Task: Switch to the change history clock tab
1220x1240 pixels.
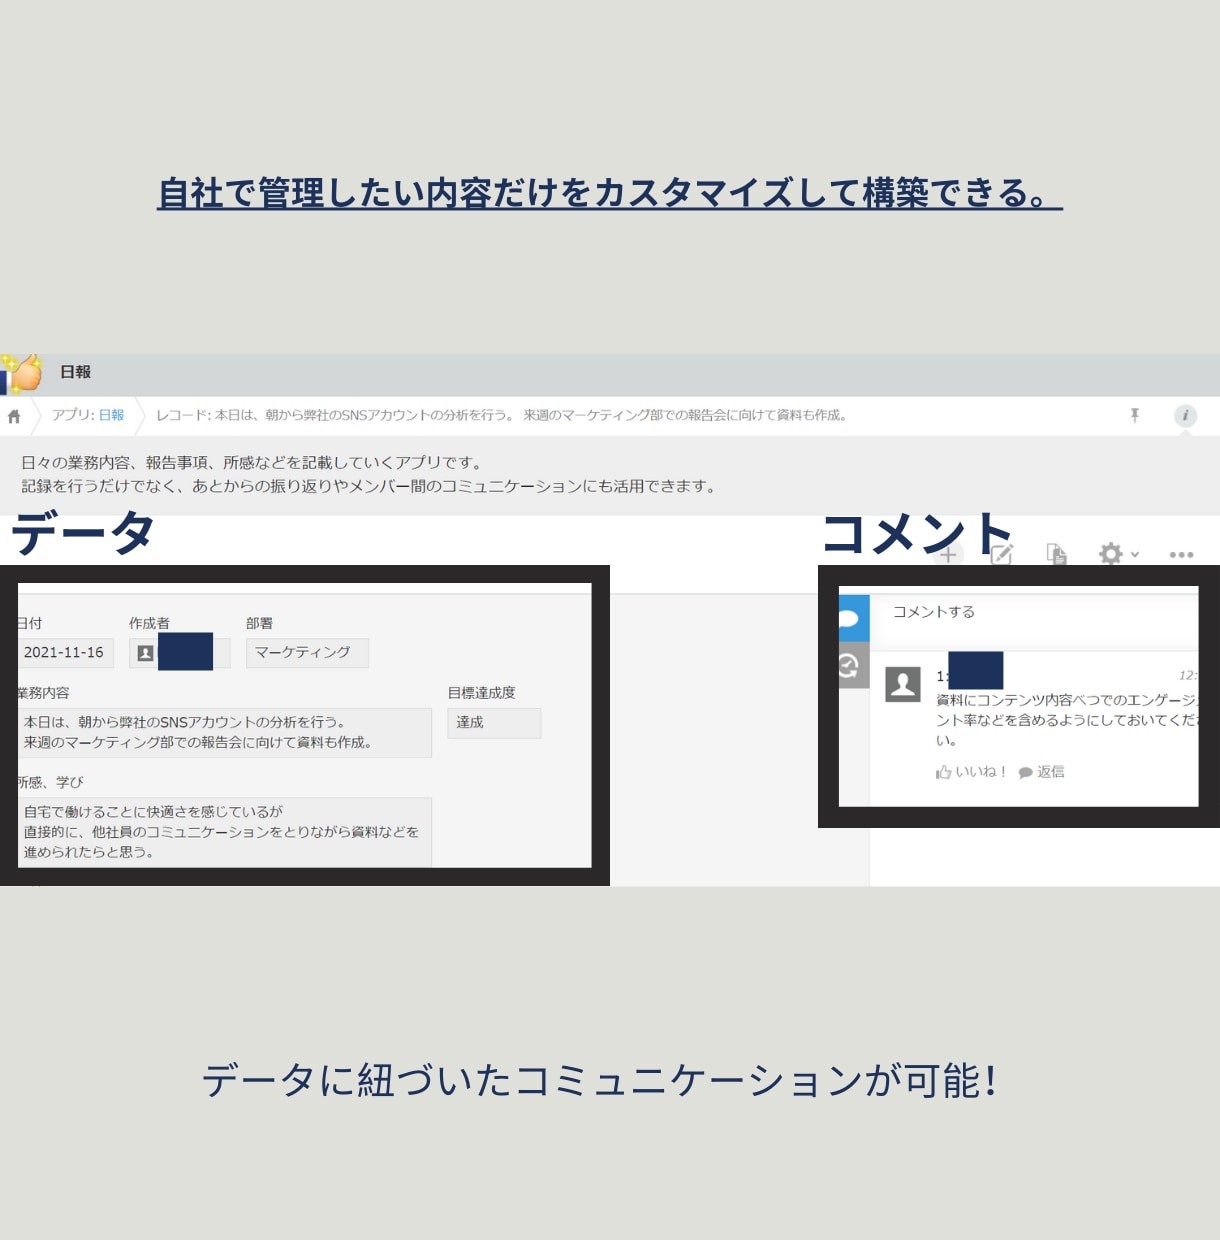Action: point(853,666)
